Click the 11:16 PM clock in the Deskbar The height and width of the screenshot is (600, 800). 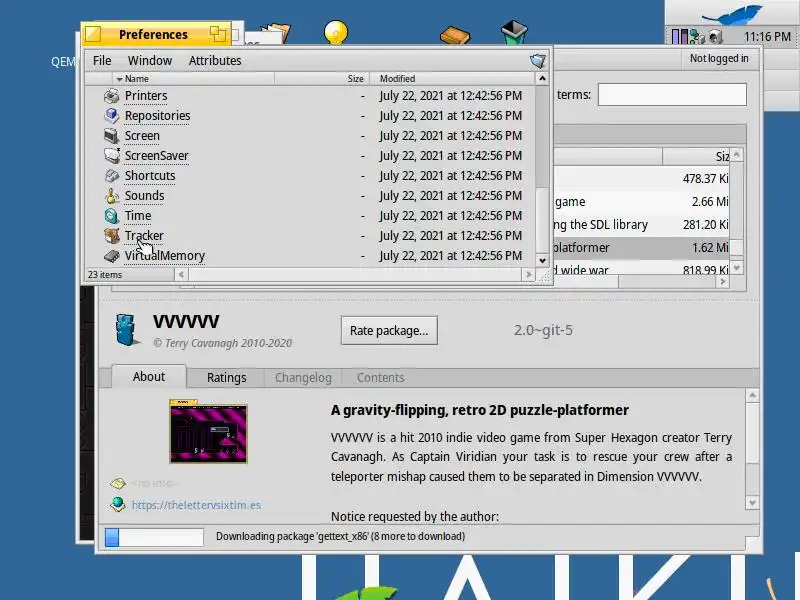point(767,37)
